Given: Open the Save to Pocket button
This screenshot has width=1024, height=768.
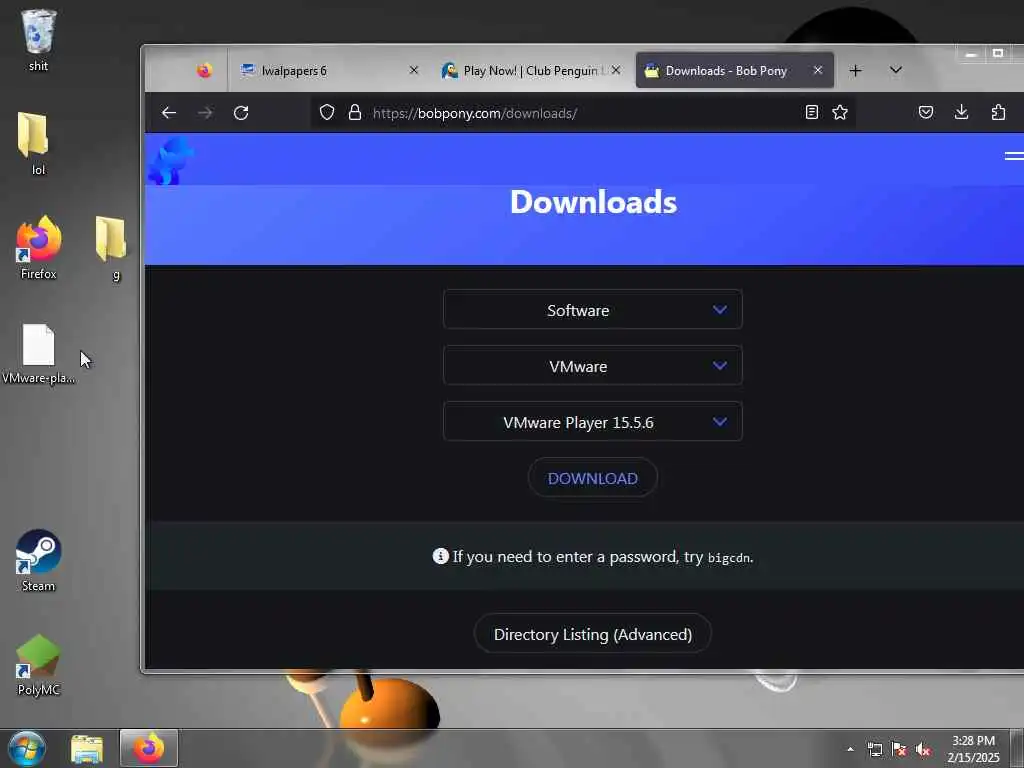Looking at the screenshot, I should pos(925,112).
